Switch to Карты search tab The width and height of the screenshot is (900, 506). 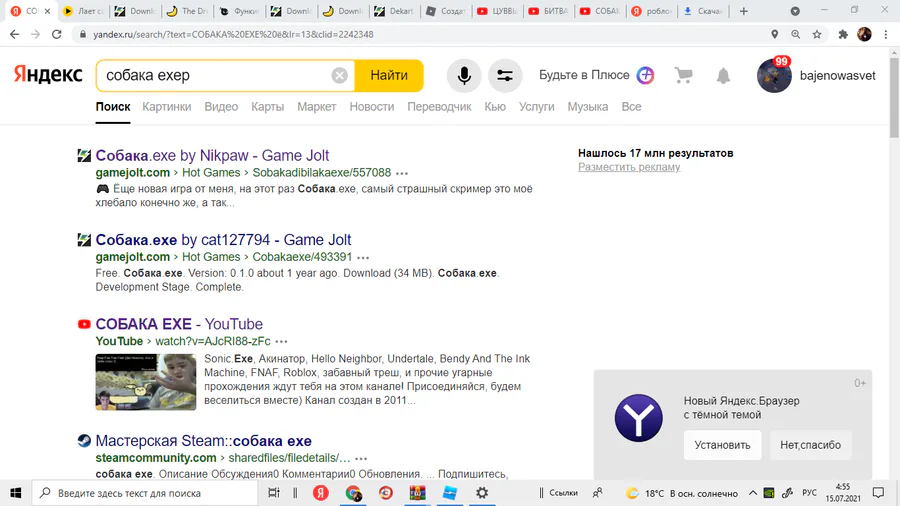(x=267, y=107)
